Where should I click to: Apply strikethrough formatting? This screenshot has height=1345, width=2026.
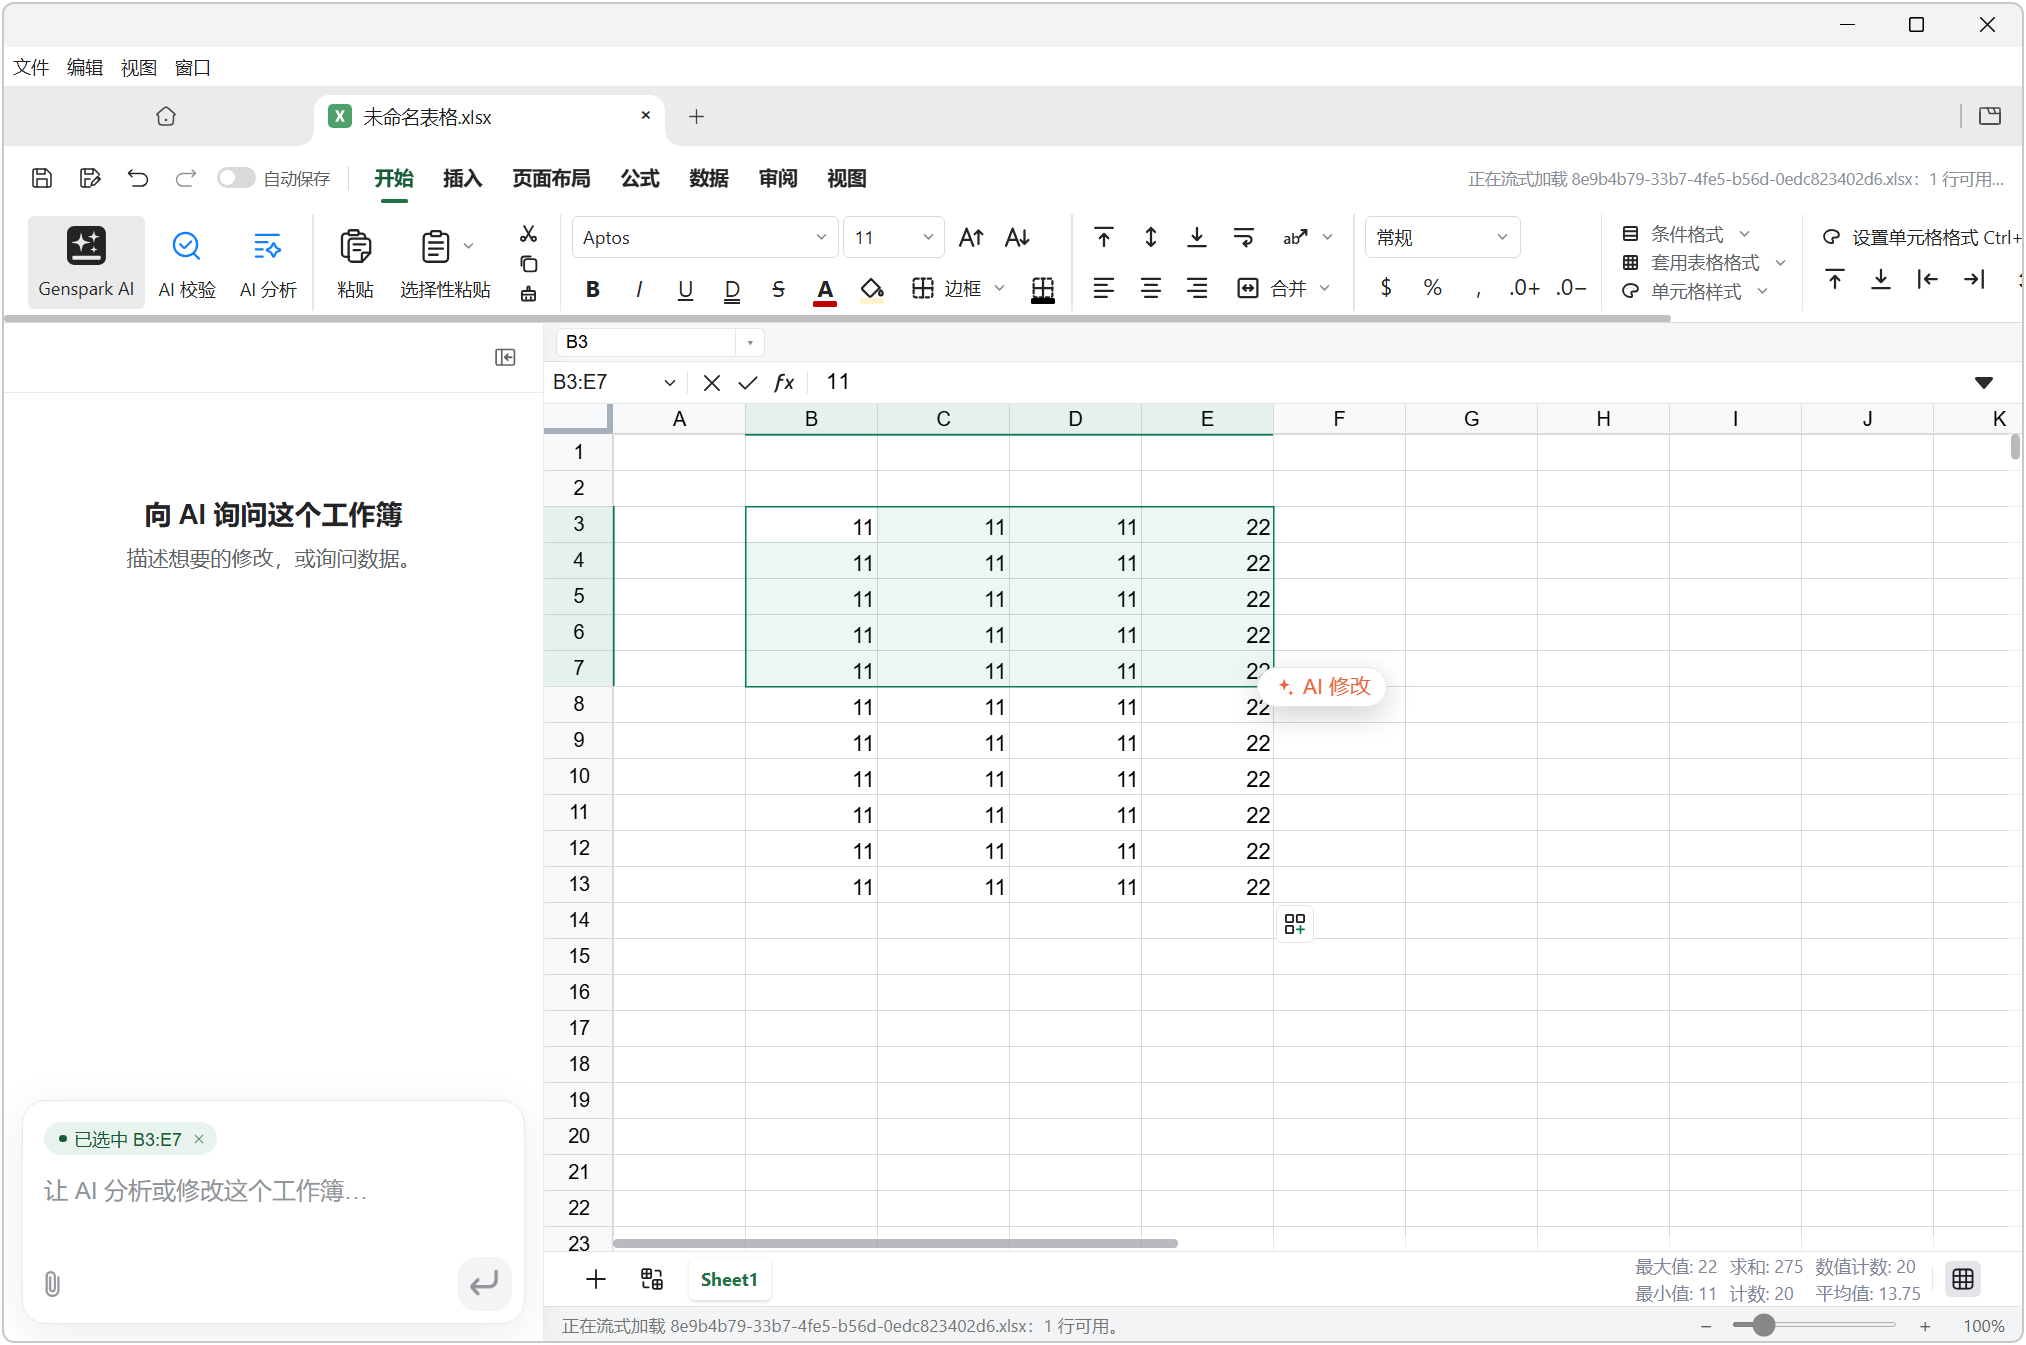click(778, 289)
